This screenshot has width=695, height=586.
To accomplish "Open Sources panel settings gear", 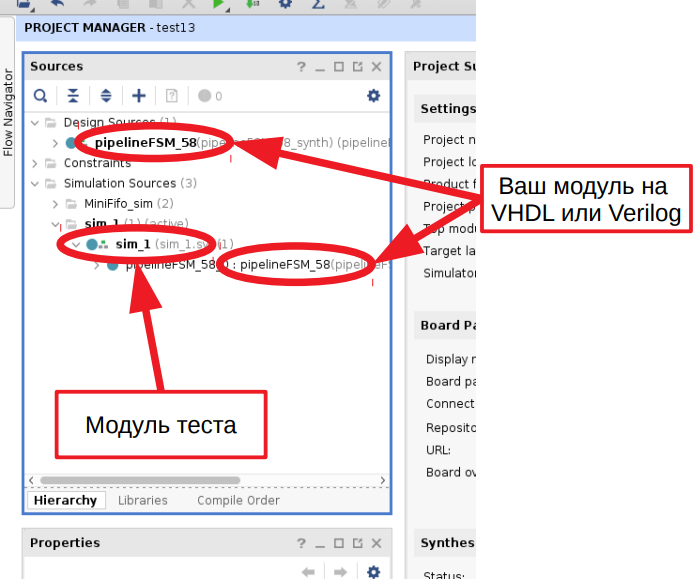I will [x=373, y=96].
